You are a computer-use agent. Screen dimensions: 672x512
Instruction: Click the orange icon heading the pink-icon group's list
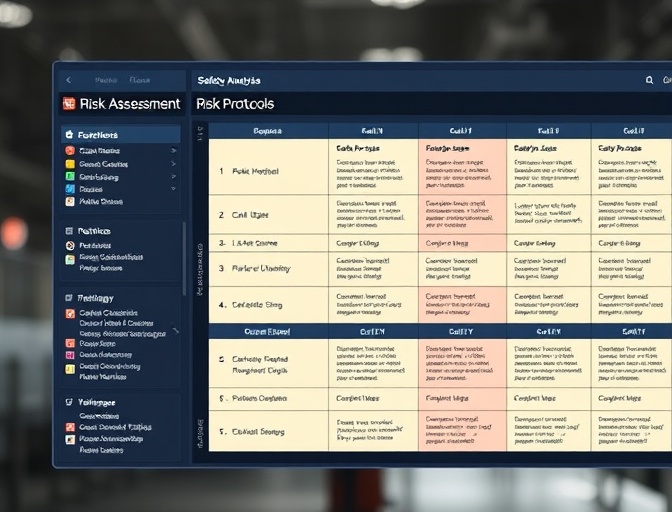(70, 313)
